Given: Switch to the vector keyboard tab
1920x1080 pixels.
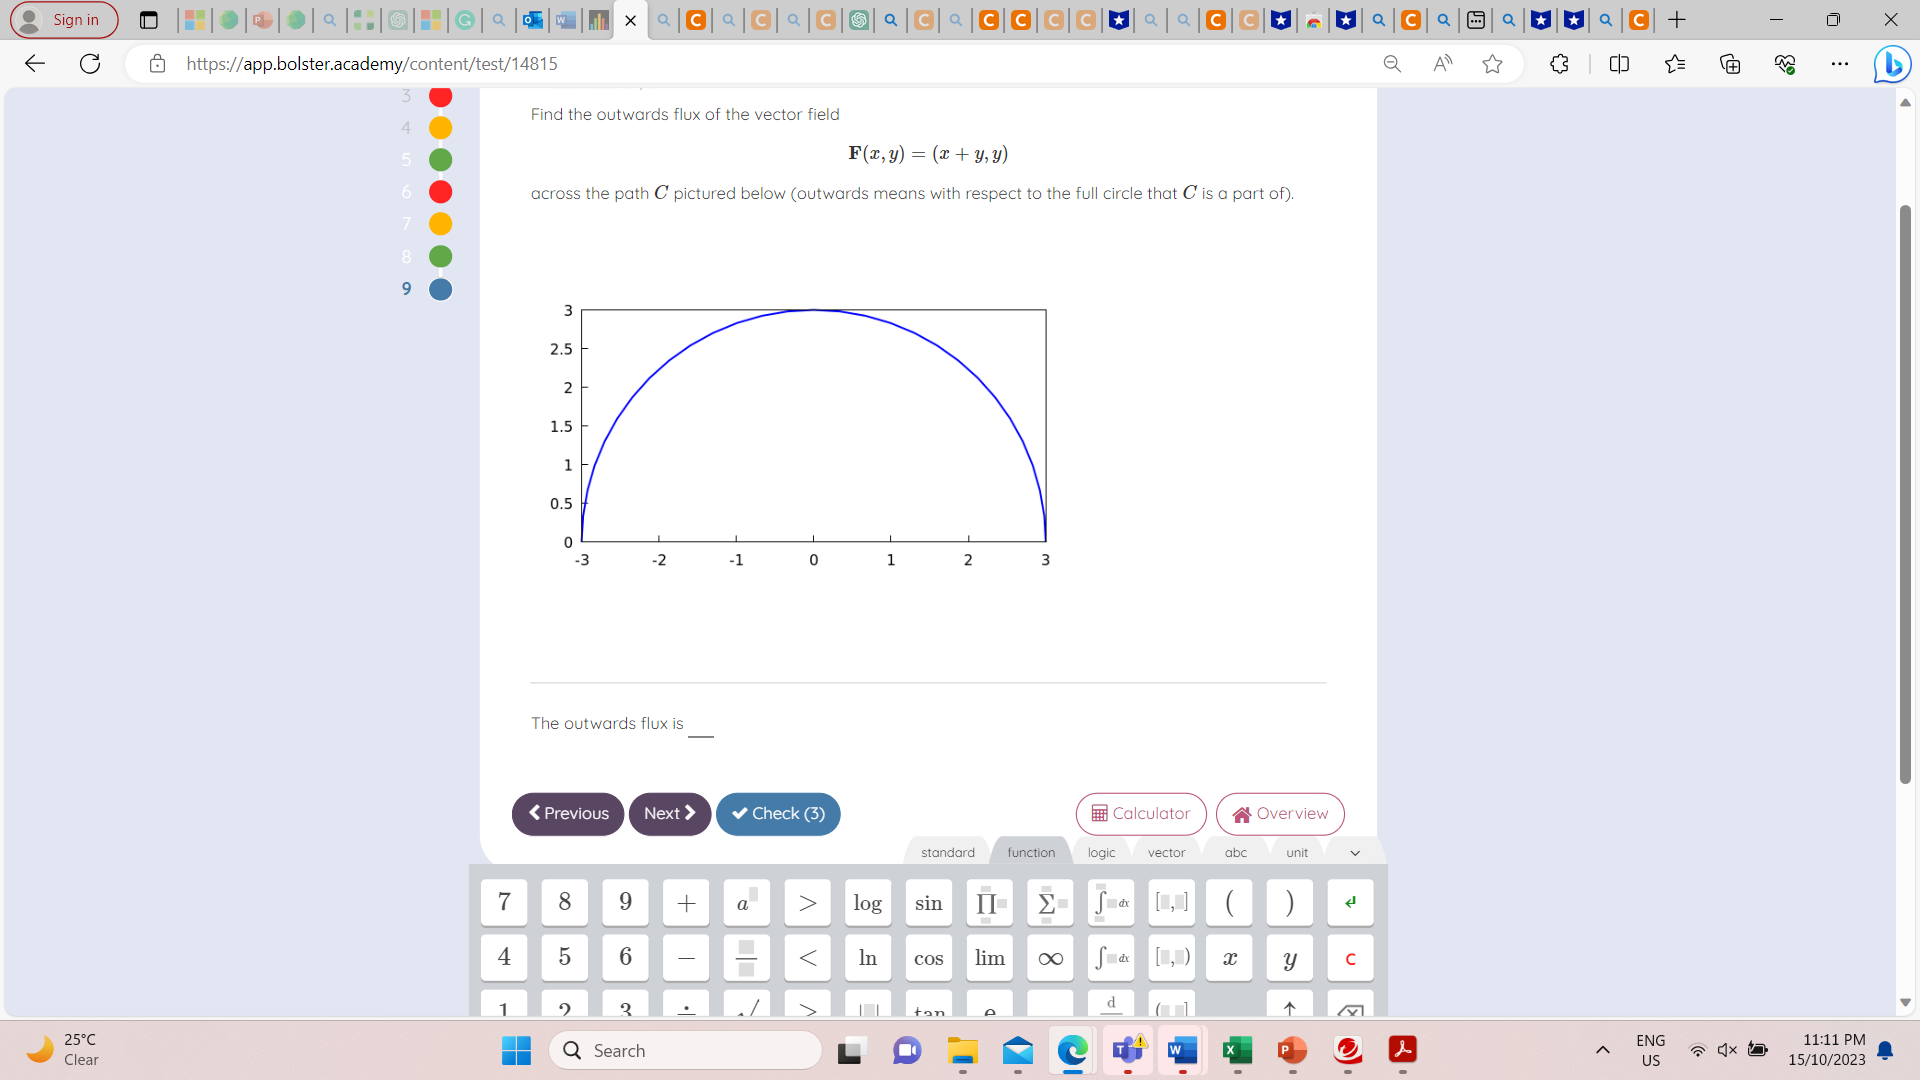Looking at the screenshot, I should point(1166,853).
